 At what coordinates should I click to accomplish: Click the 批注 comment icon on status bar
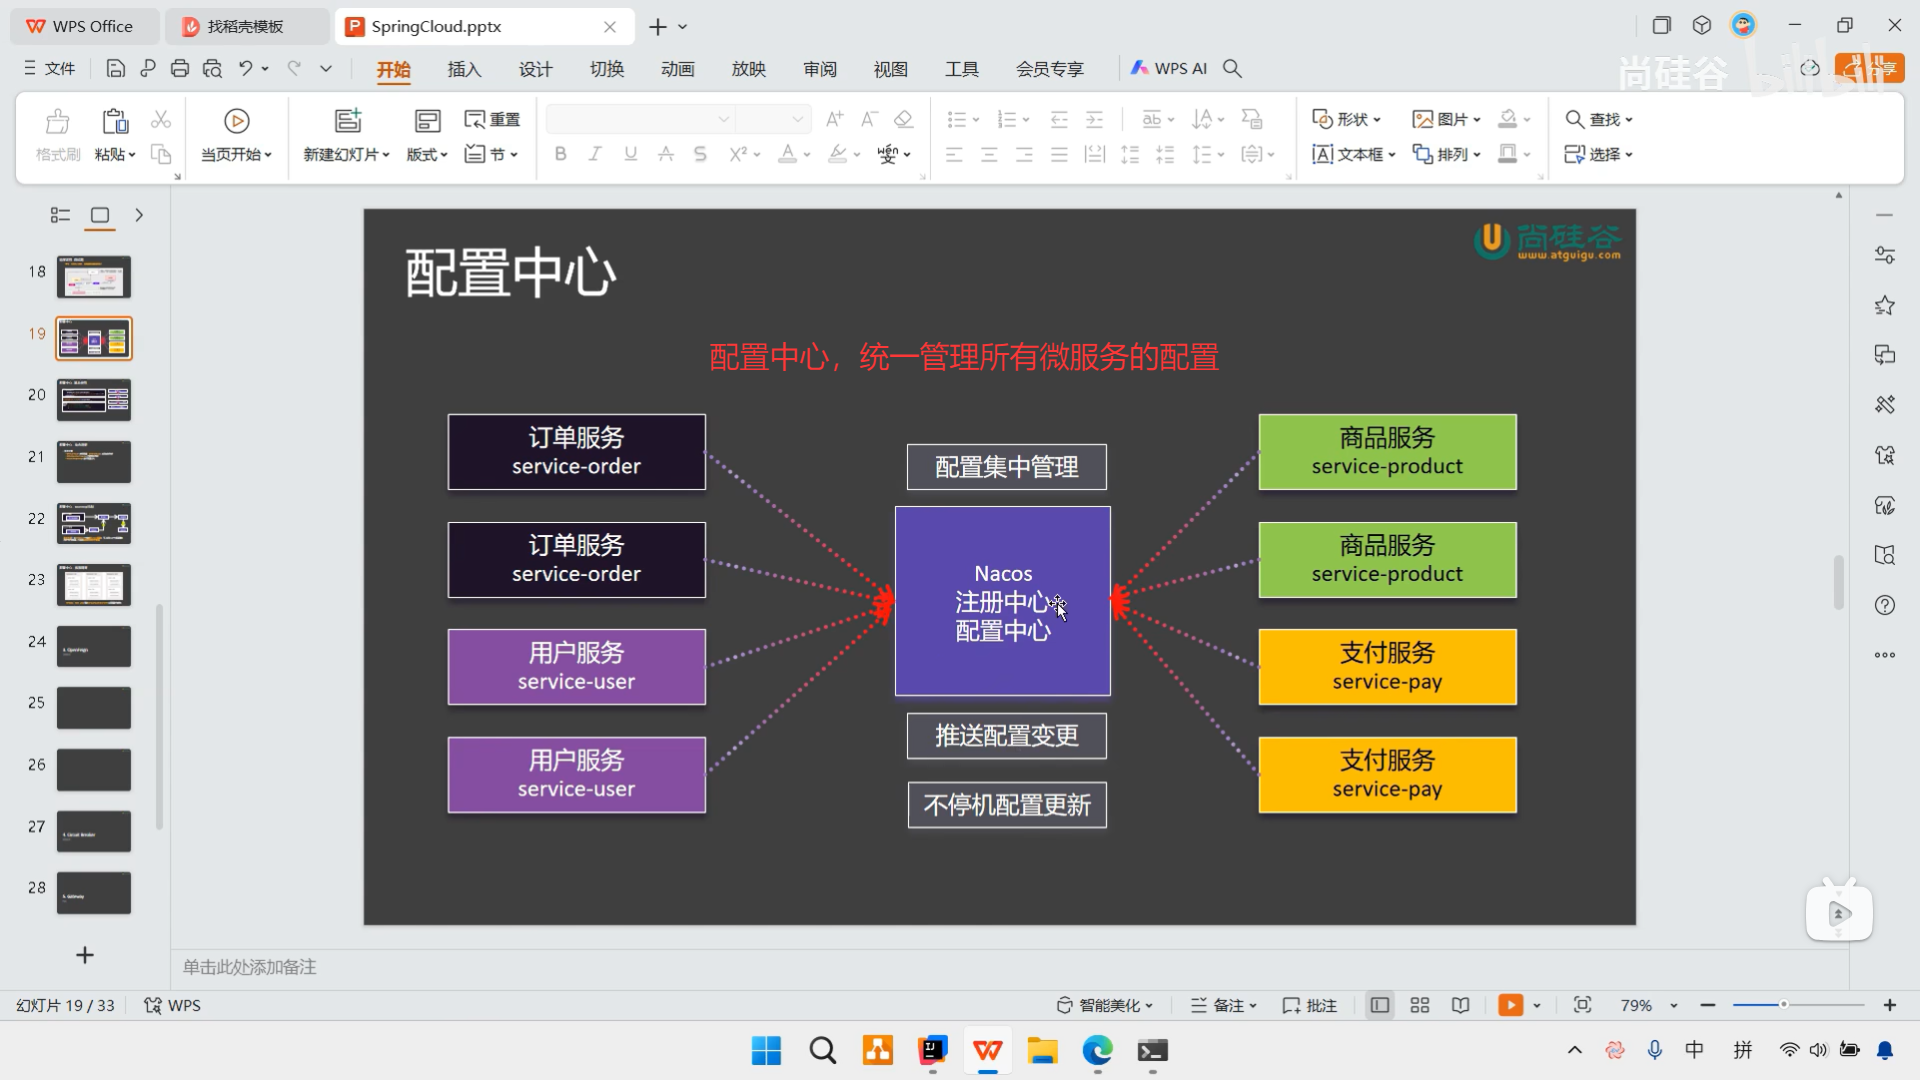pyautogui.click(x=1308, y=1005)
